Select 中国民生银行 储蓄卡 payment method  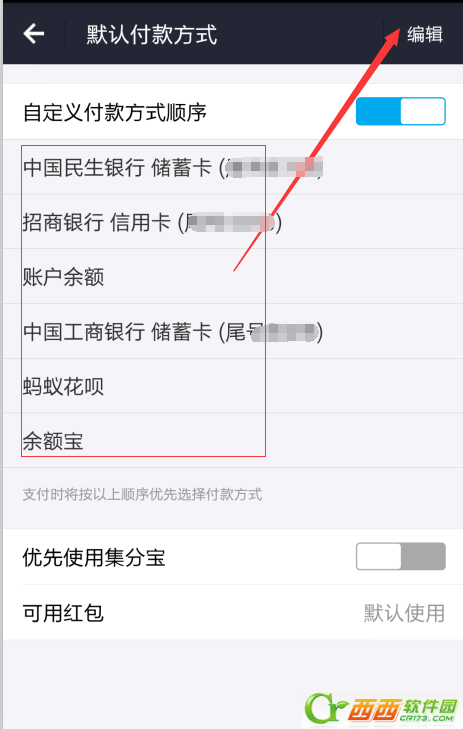(x=233, y=167)
